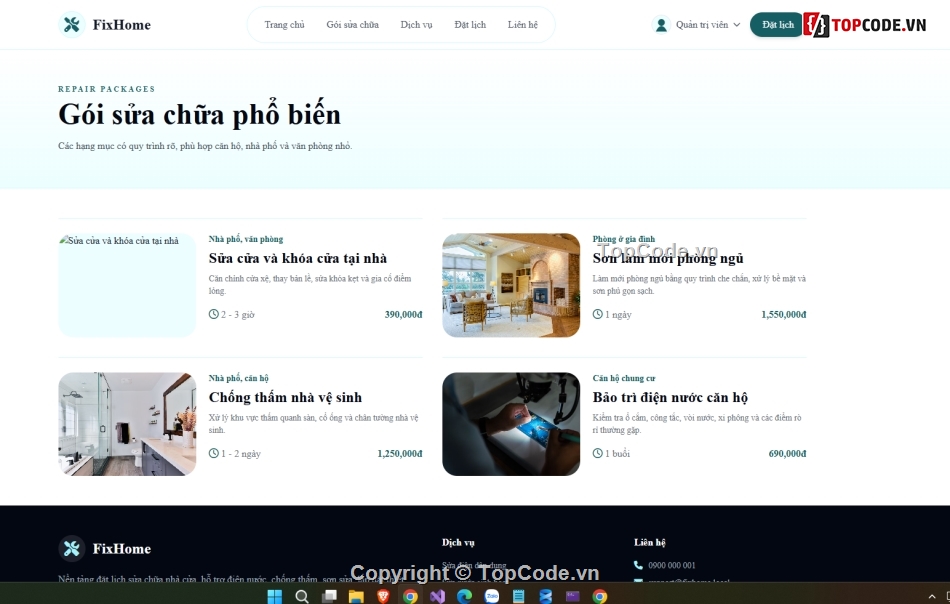Click the Nhà phố, văn phòng category label
Viewport: 950px width, 604px height.
[x=245, y=239]
